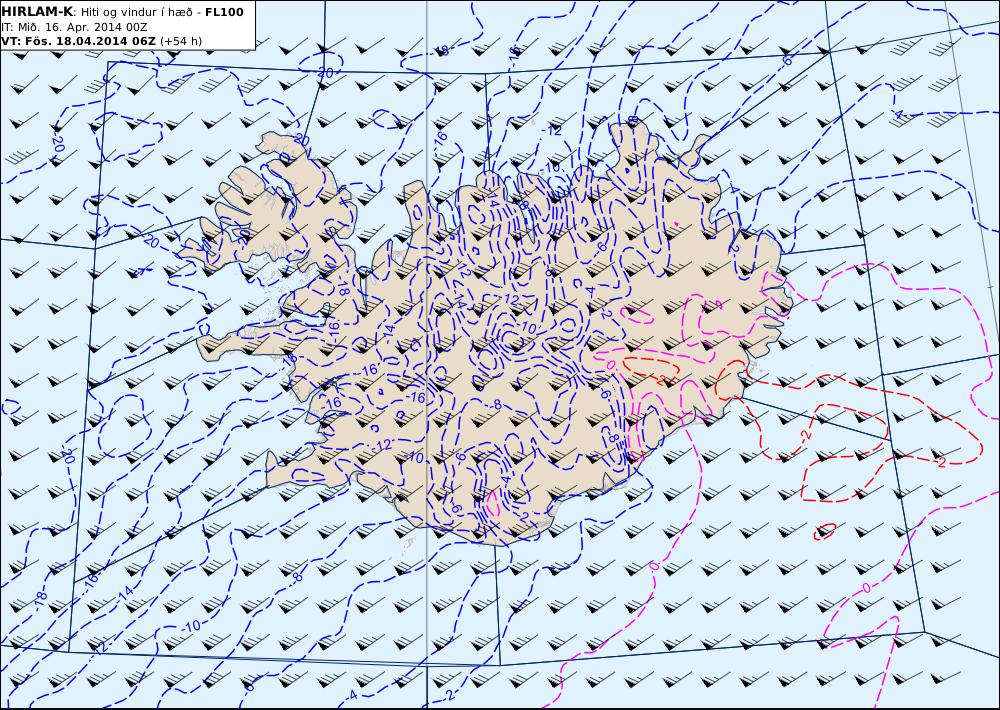This screenshot has width=1000, height=710.
Task: Click the 'VT: Fös. 18.04.2014 06Z' valid time
Action: pos(78,41)
